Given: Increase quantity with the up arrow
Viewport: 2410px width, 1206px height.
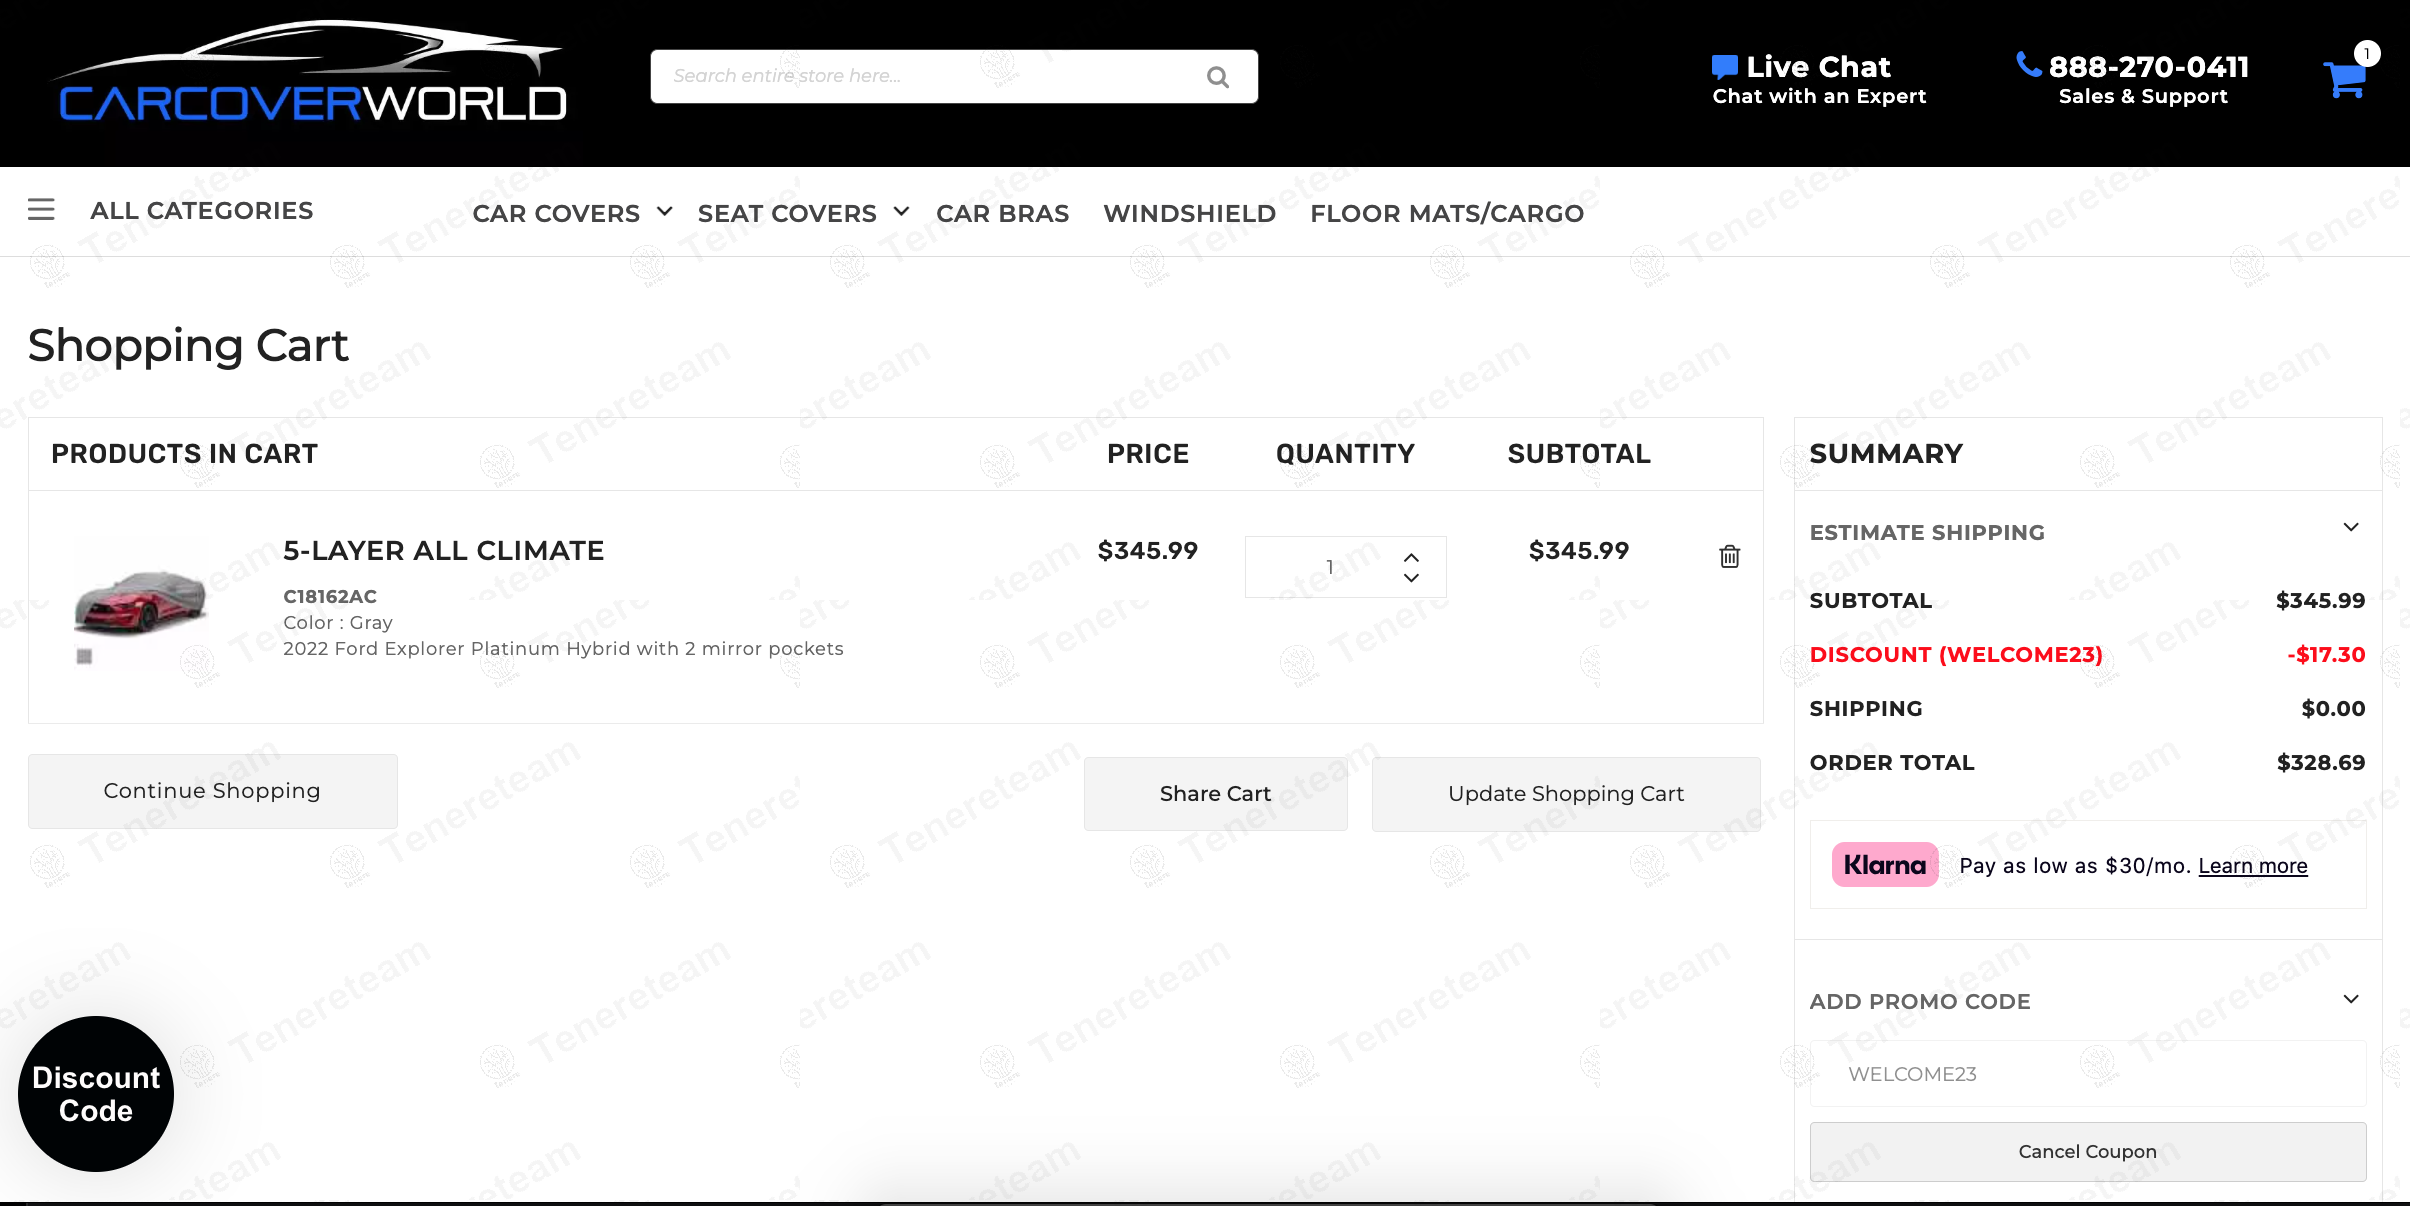Looking at the screenshot, I should [1411, 557].
